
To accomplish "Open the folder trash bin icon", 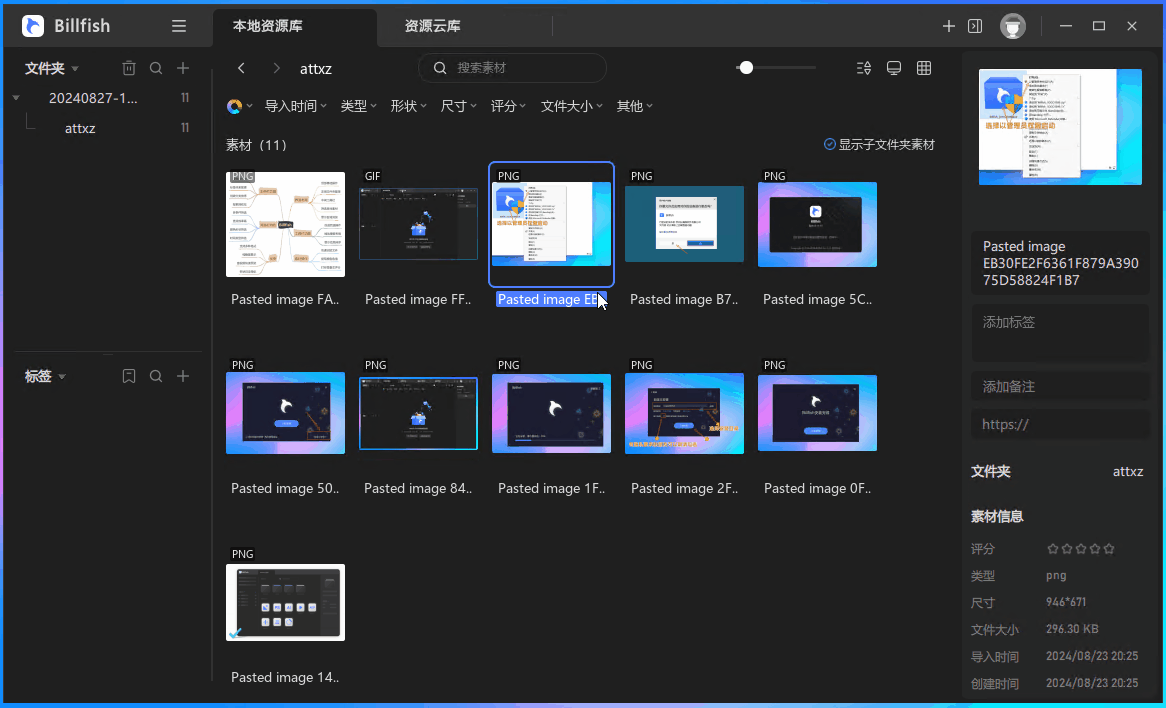I will click(129, 68).
